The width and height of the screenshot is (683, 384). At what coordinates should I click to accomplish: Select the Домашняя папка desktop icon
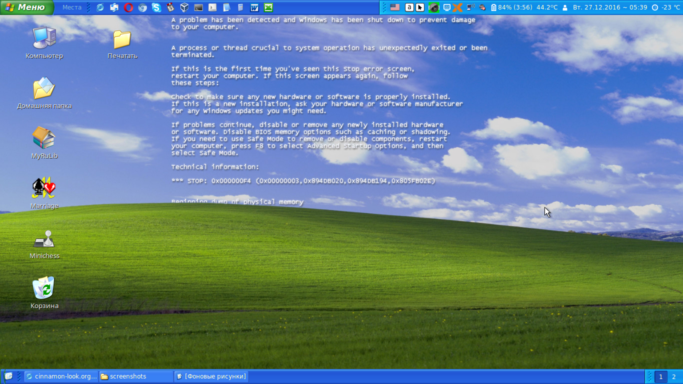tap(44, 93)
